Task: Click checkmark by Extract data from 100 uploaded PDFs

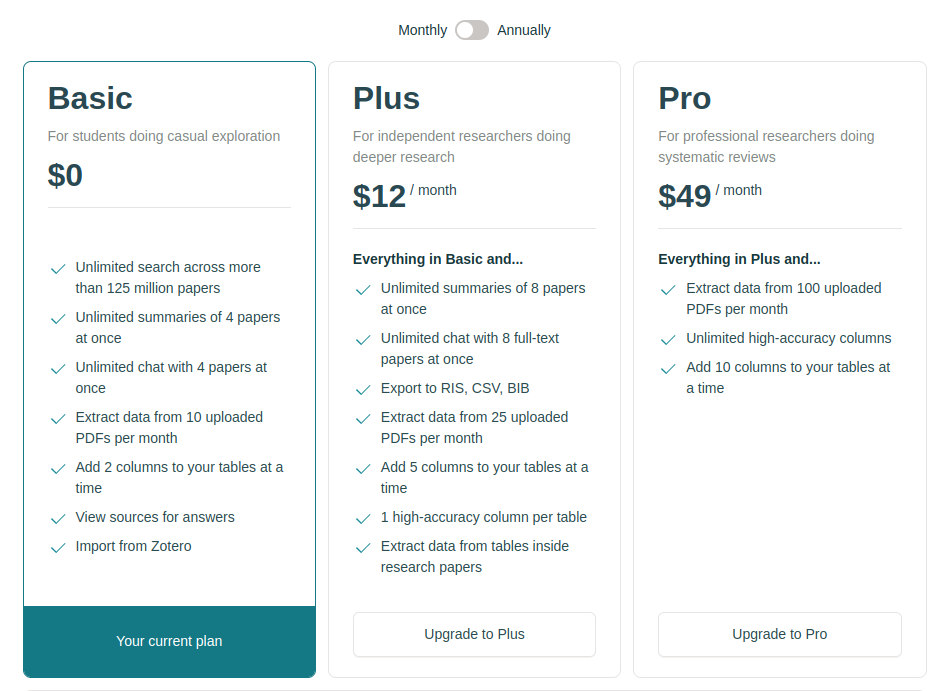Action: coord(668,290)
